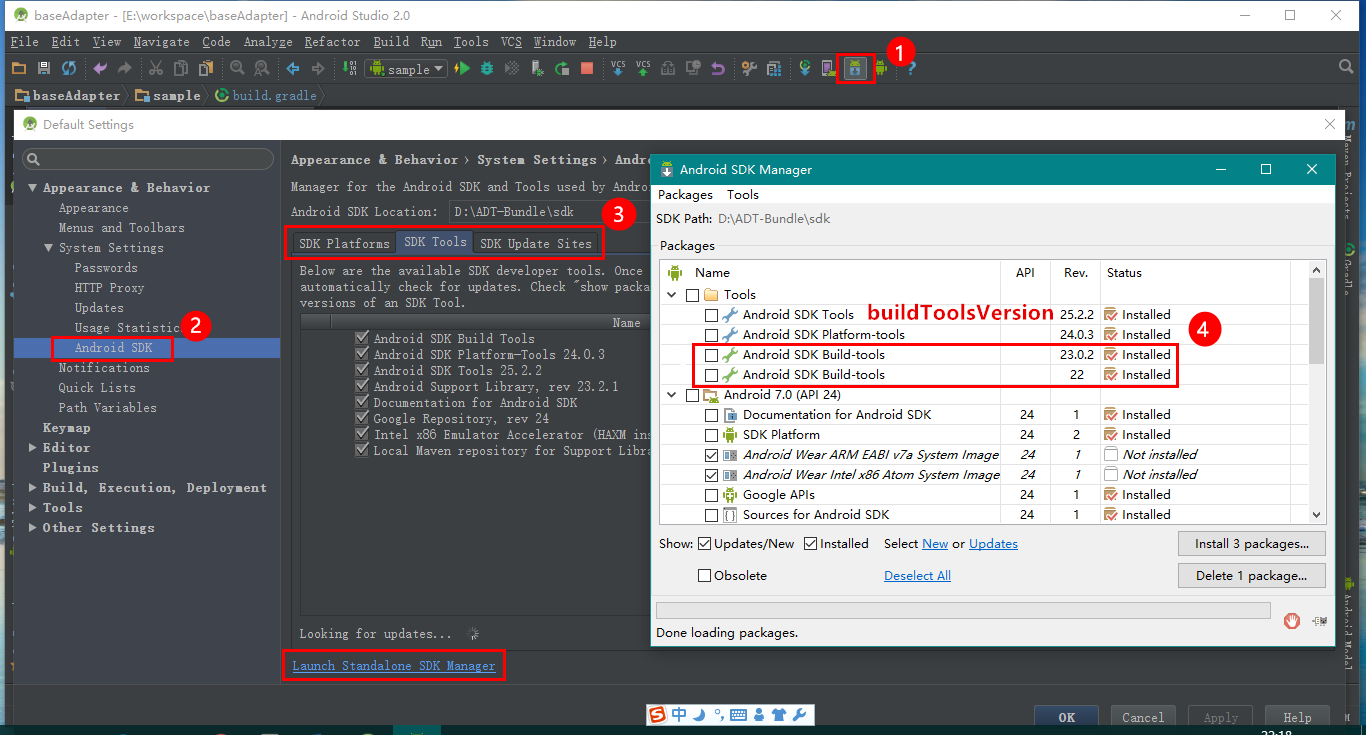Click Launch Standalone SDK Manager link
1366x735 pixels.
[x=393, y=665]
